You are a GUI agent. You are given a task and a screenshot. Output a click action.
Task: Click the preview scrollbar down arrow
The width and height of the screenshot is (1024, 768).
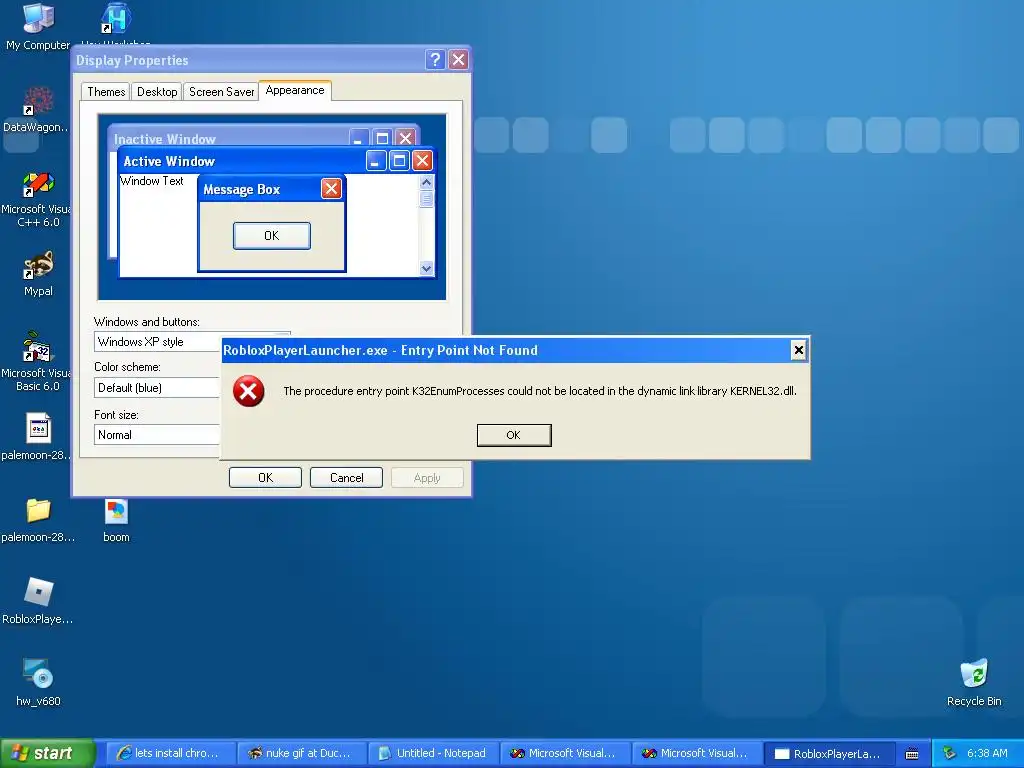click(426, 268)
